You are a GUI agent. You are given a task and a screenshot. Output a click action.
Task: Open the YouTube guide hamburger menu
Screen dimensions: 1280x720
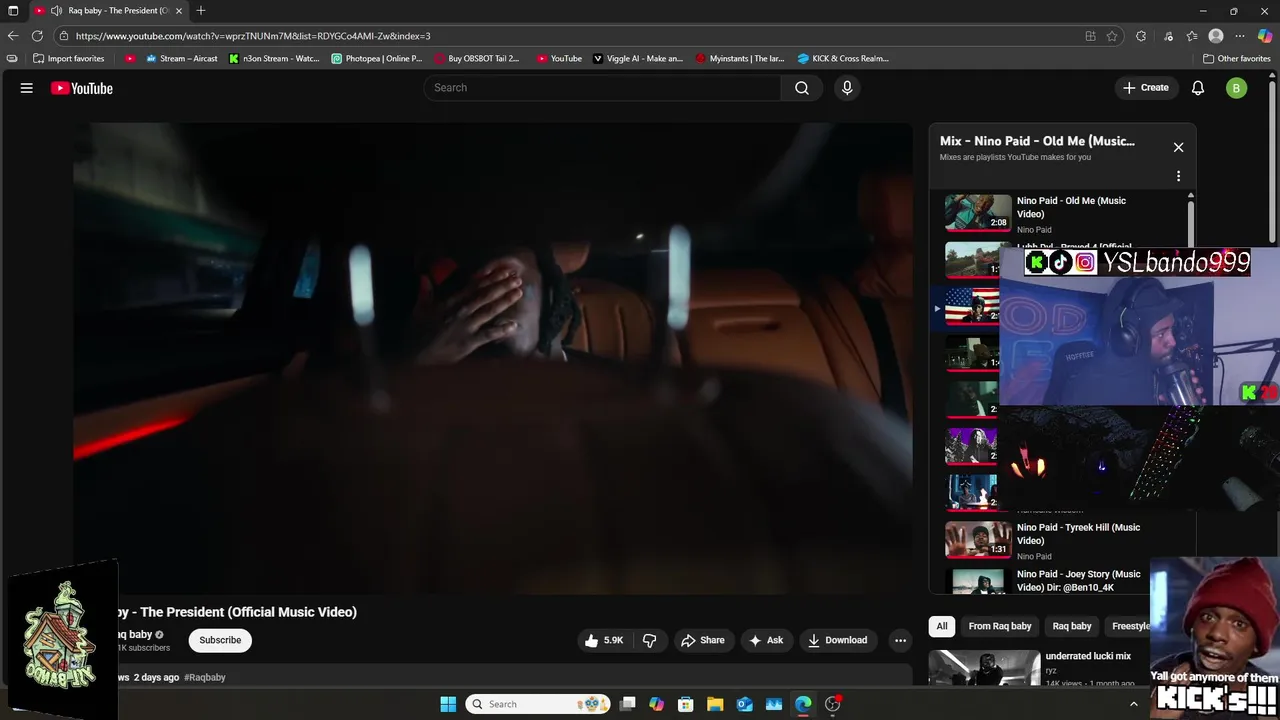pyautogui.click(x=27, y=88)
